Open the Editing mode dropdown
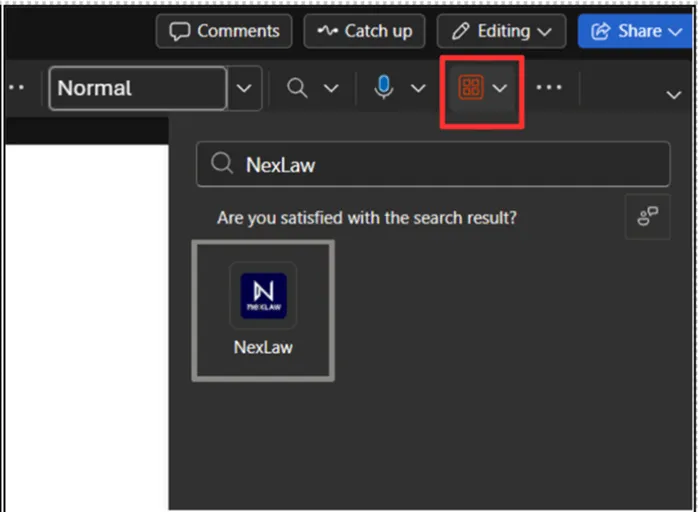 tap(501, 31)
